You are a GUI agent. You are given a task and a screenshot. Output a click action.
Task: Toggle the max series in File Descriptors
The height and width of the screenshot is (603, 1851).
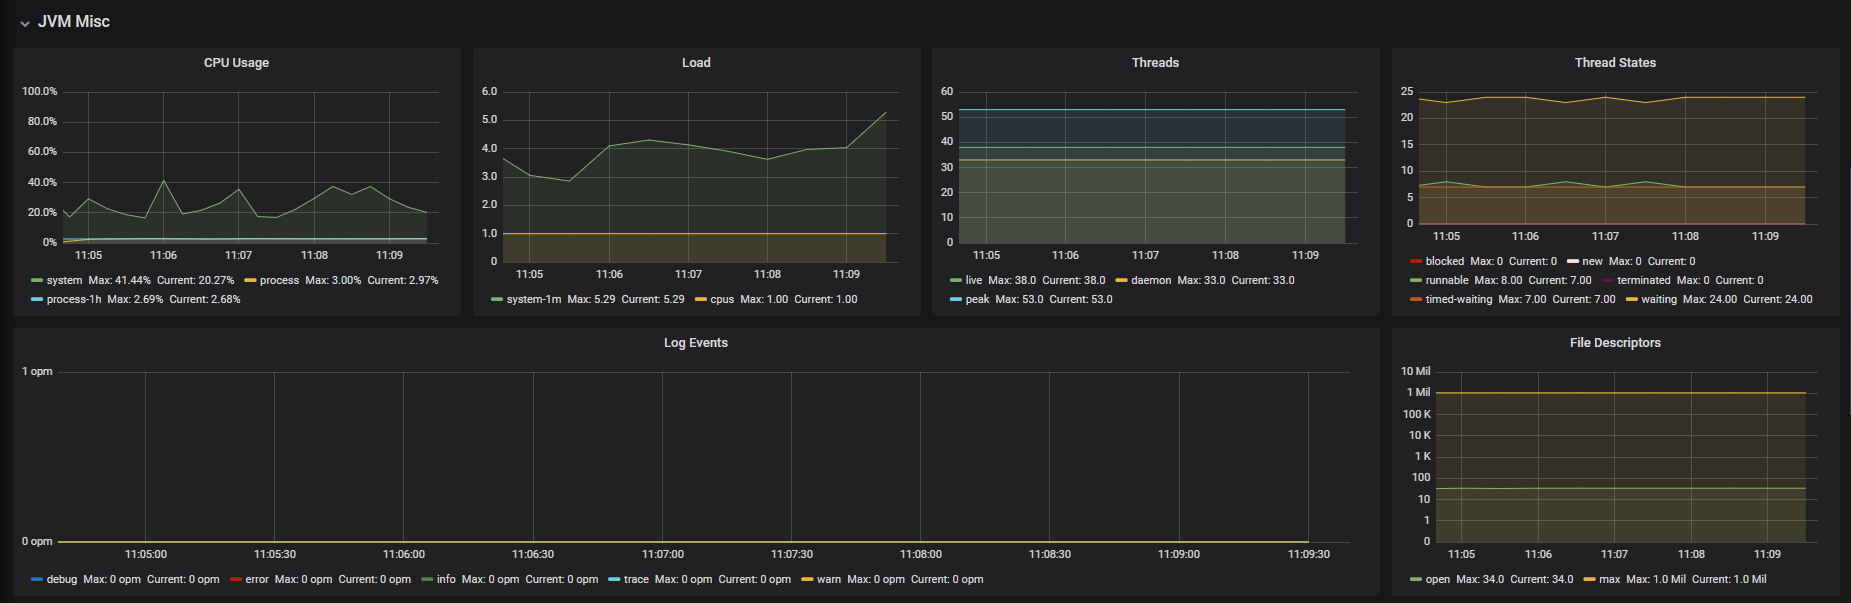coord(1610,579)
